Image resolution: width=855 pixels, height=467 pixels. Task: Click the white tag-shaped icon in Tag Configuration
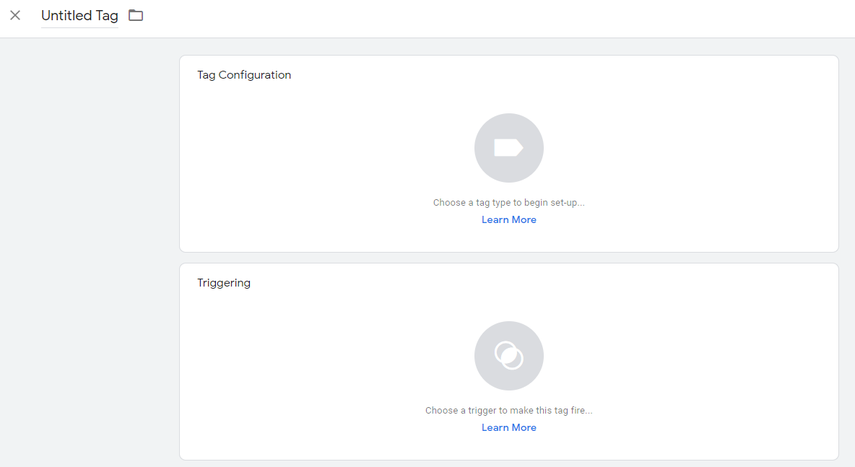click(509, 148)
